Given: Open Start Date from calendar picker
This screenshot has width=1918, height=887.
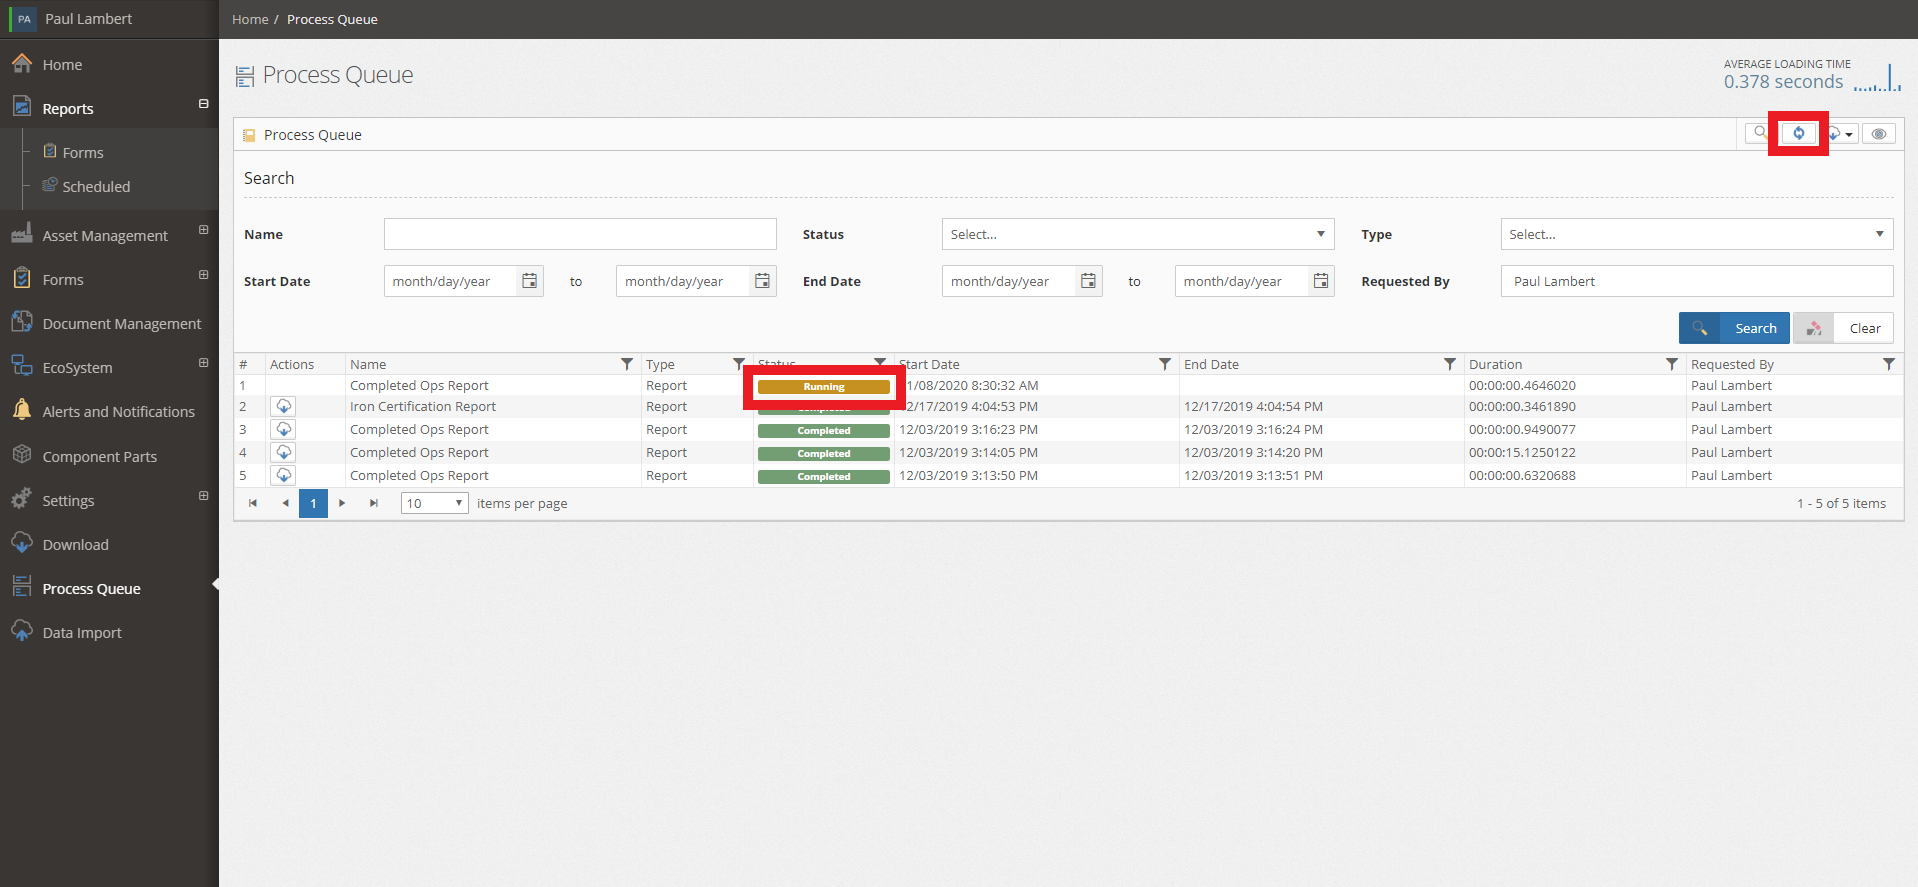Looking at the screenshot, I should tap(530, 281).
